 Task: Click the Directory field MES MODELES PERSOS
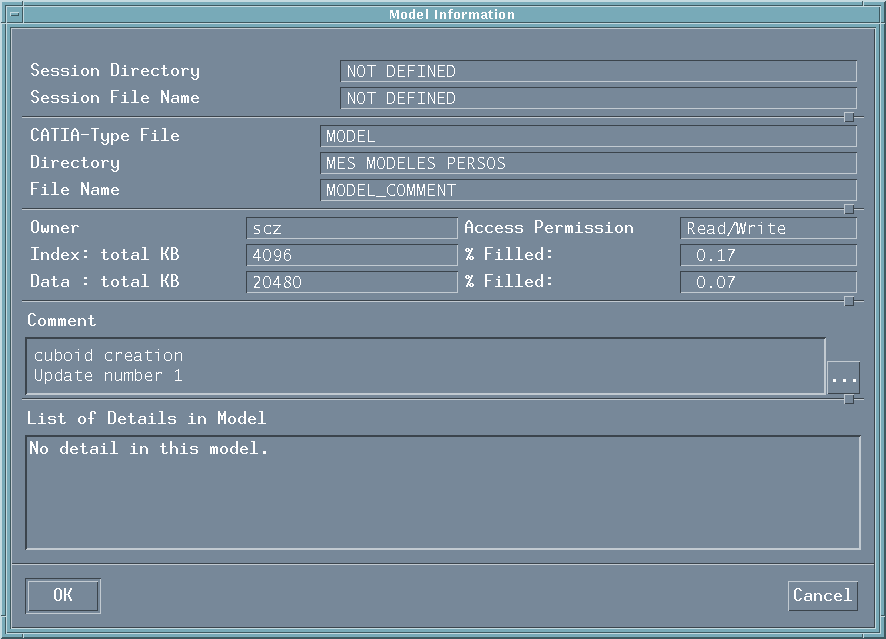pyautogui.click(x=588, y=163)
